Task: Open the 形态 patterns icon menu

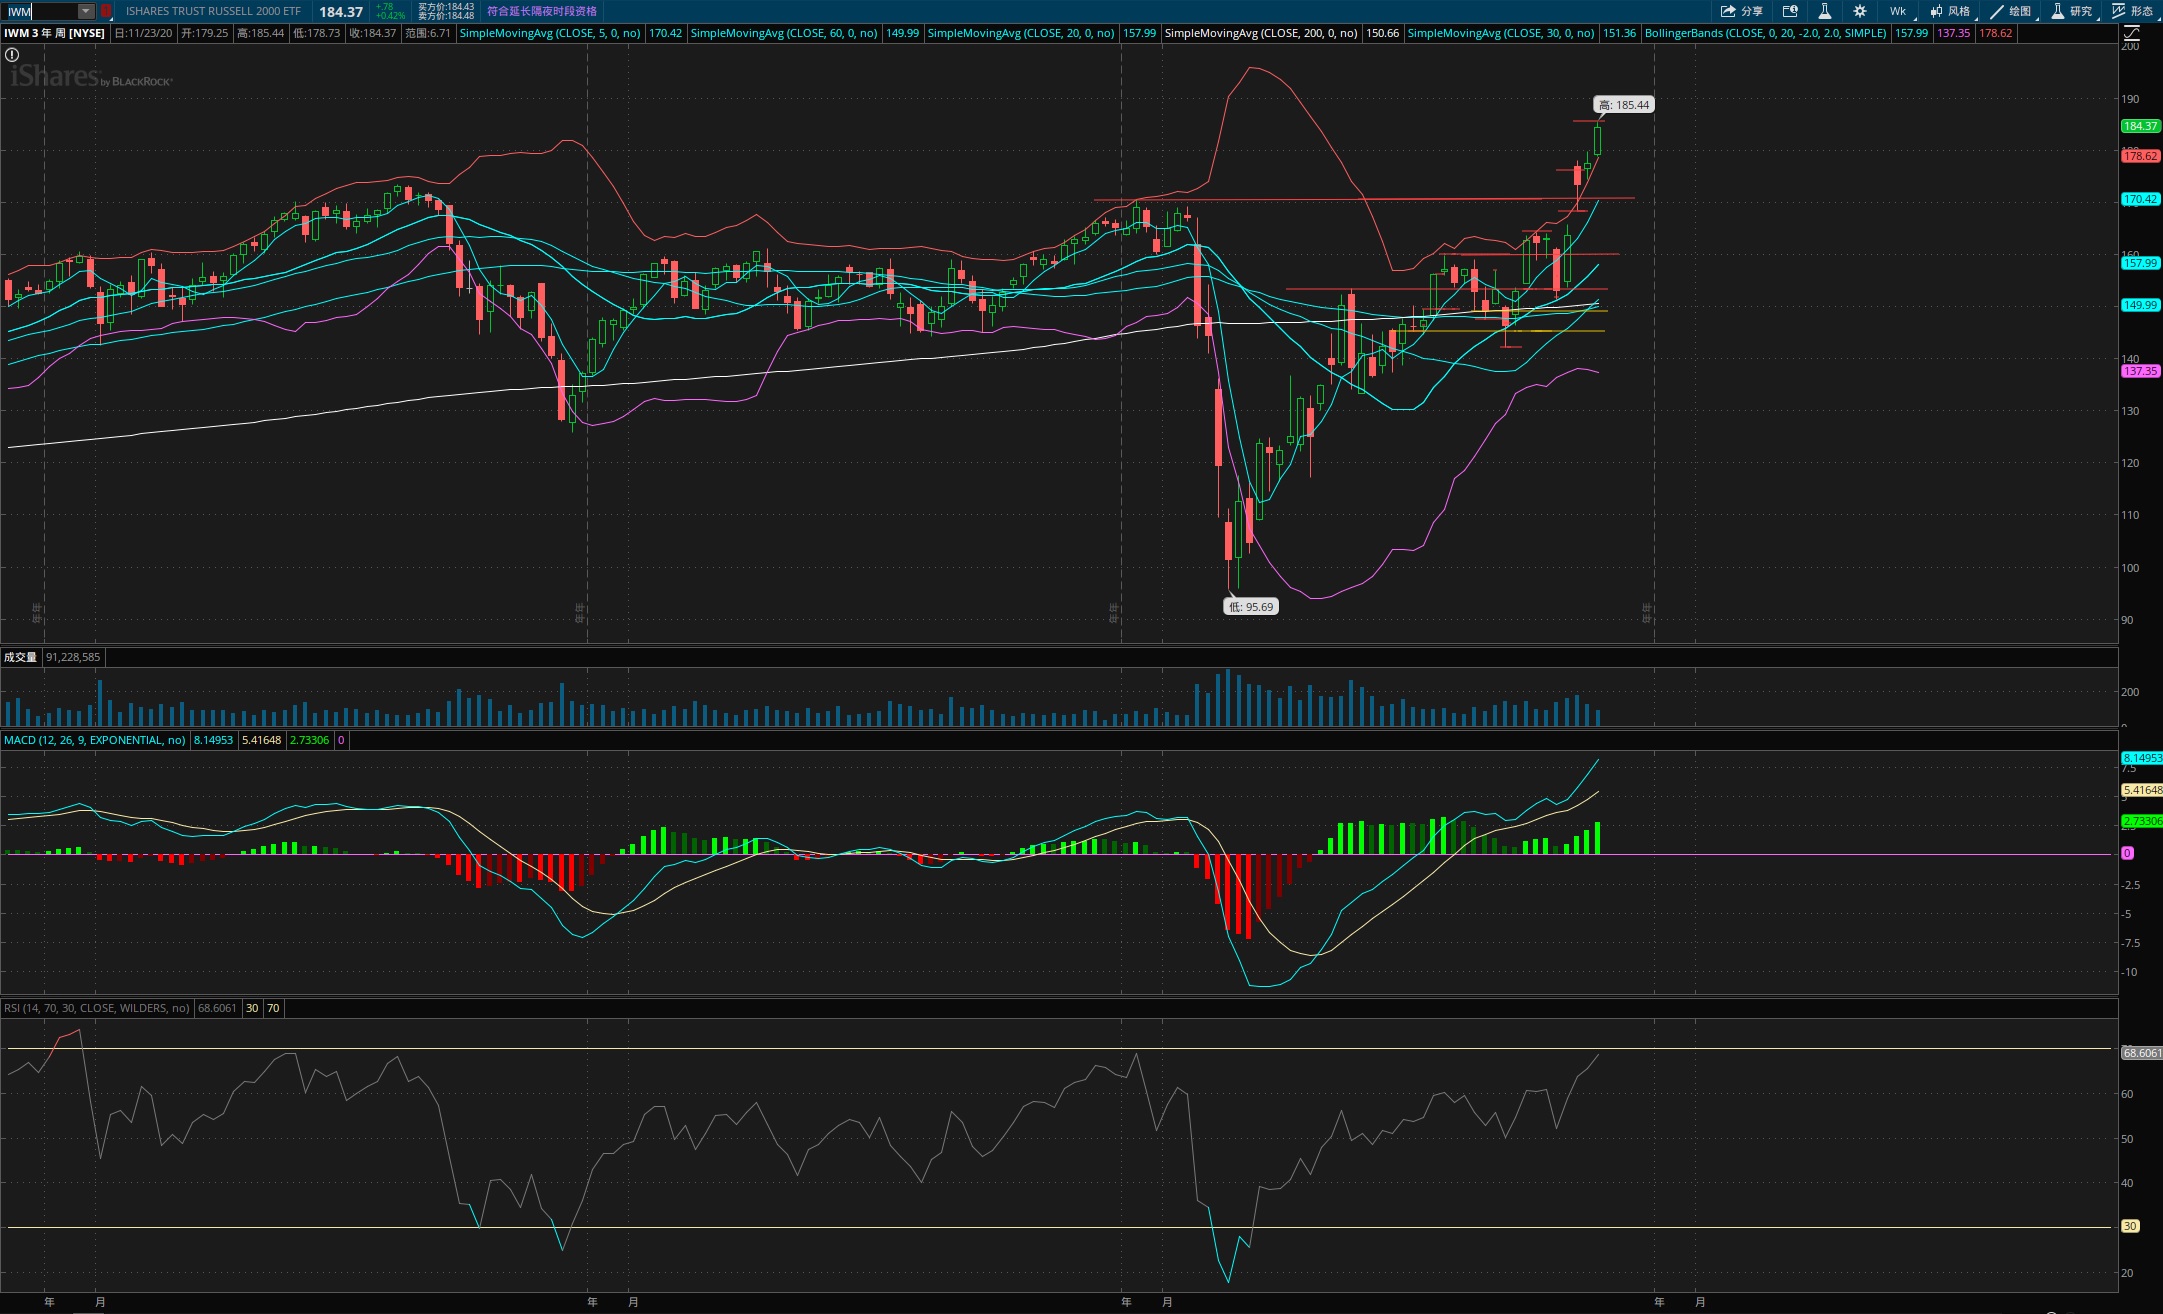Action: tap(2132, 11)
